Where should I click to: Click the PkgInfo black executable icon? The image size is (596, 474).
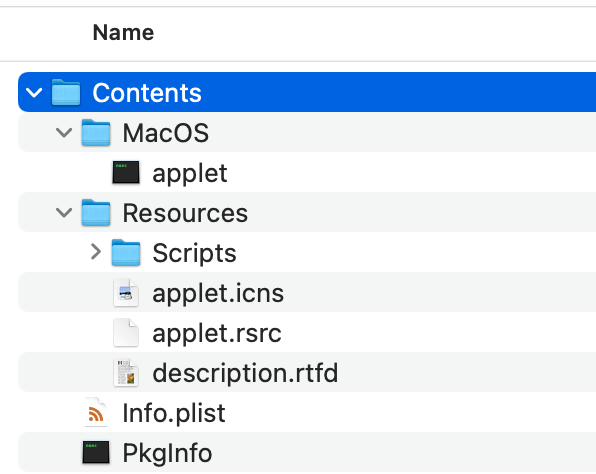tap(96, 452)
